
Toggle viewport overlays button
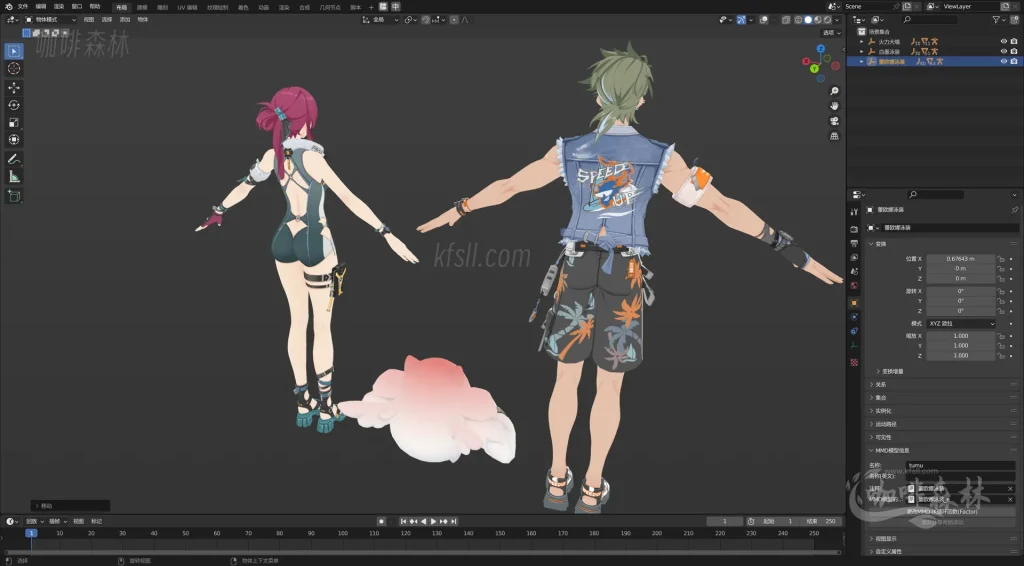pyautogui.click(x=764, y=20)
